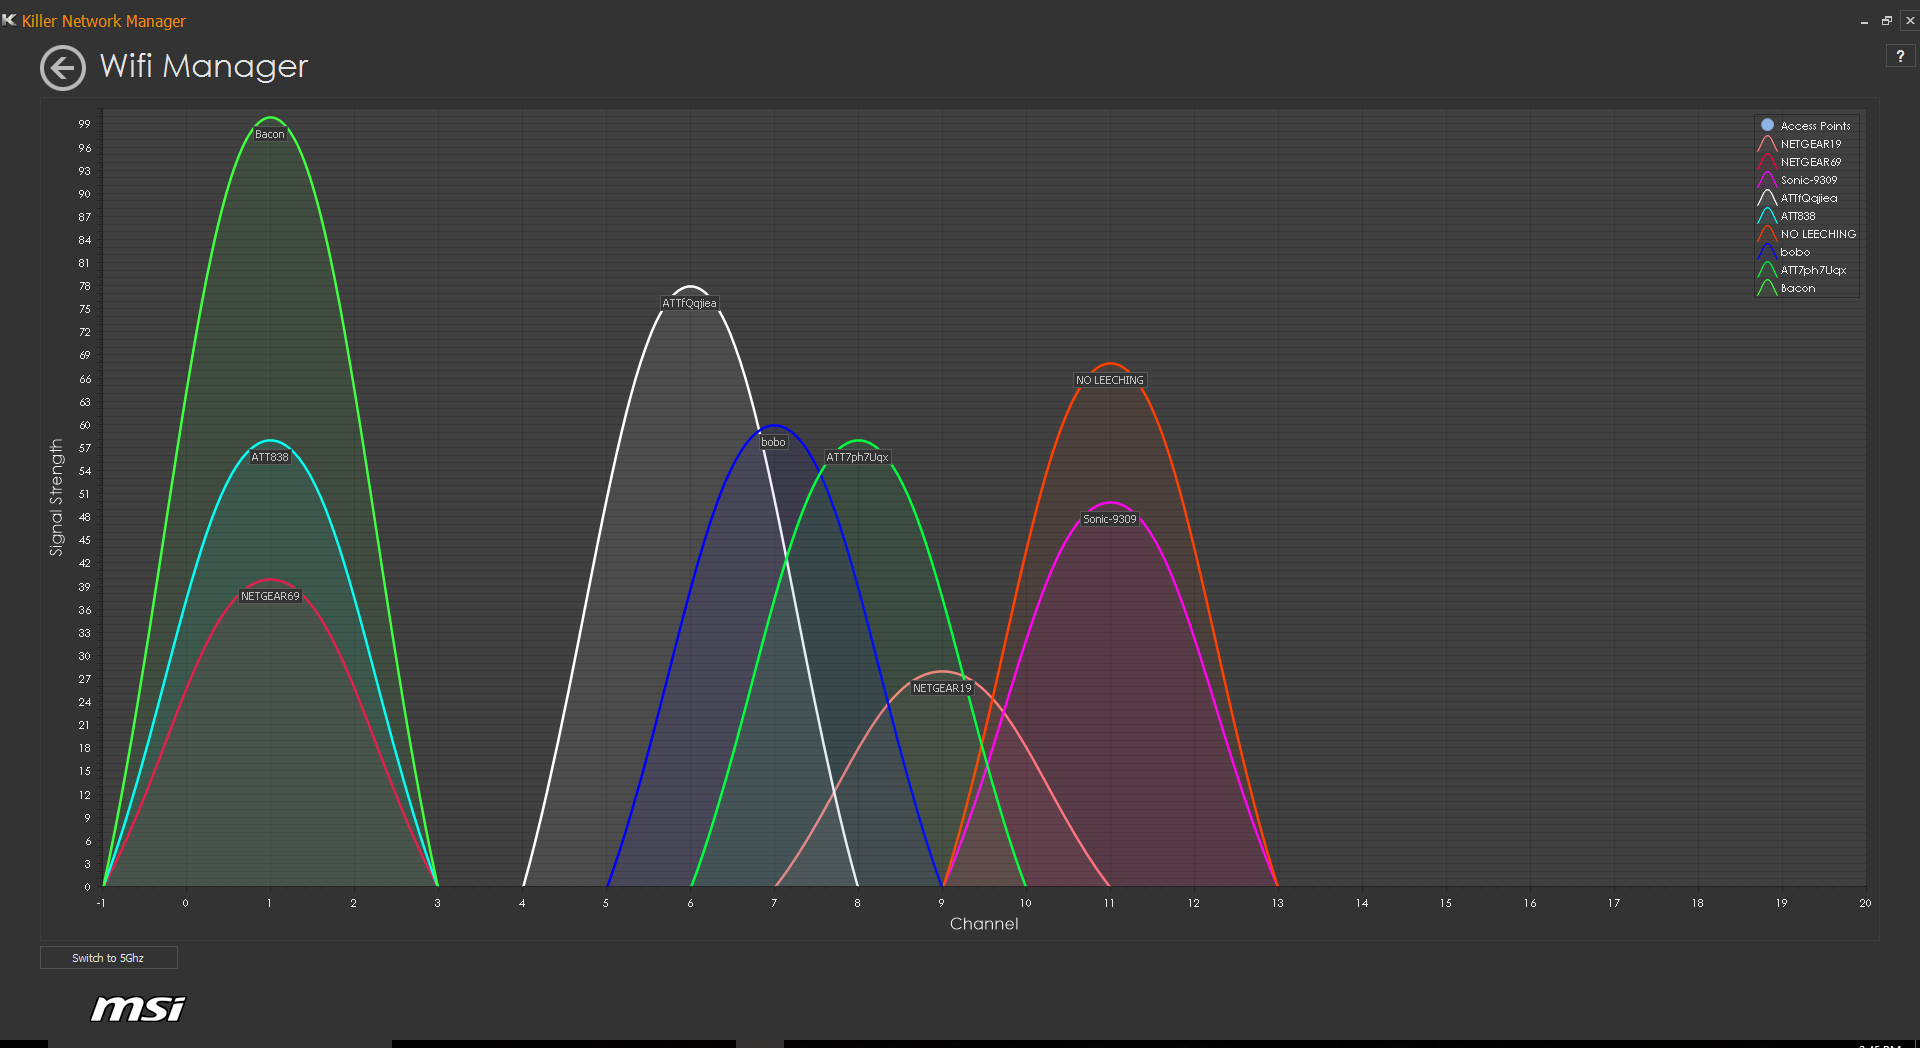Click channel 6 on the x-axis
Viewport: 1920px width, 1048px height.
pos(690,903)
